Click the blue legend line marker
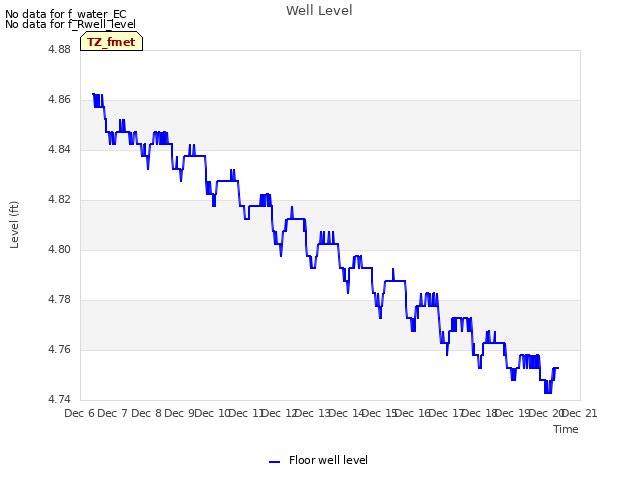 pos(274,462)
